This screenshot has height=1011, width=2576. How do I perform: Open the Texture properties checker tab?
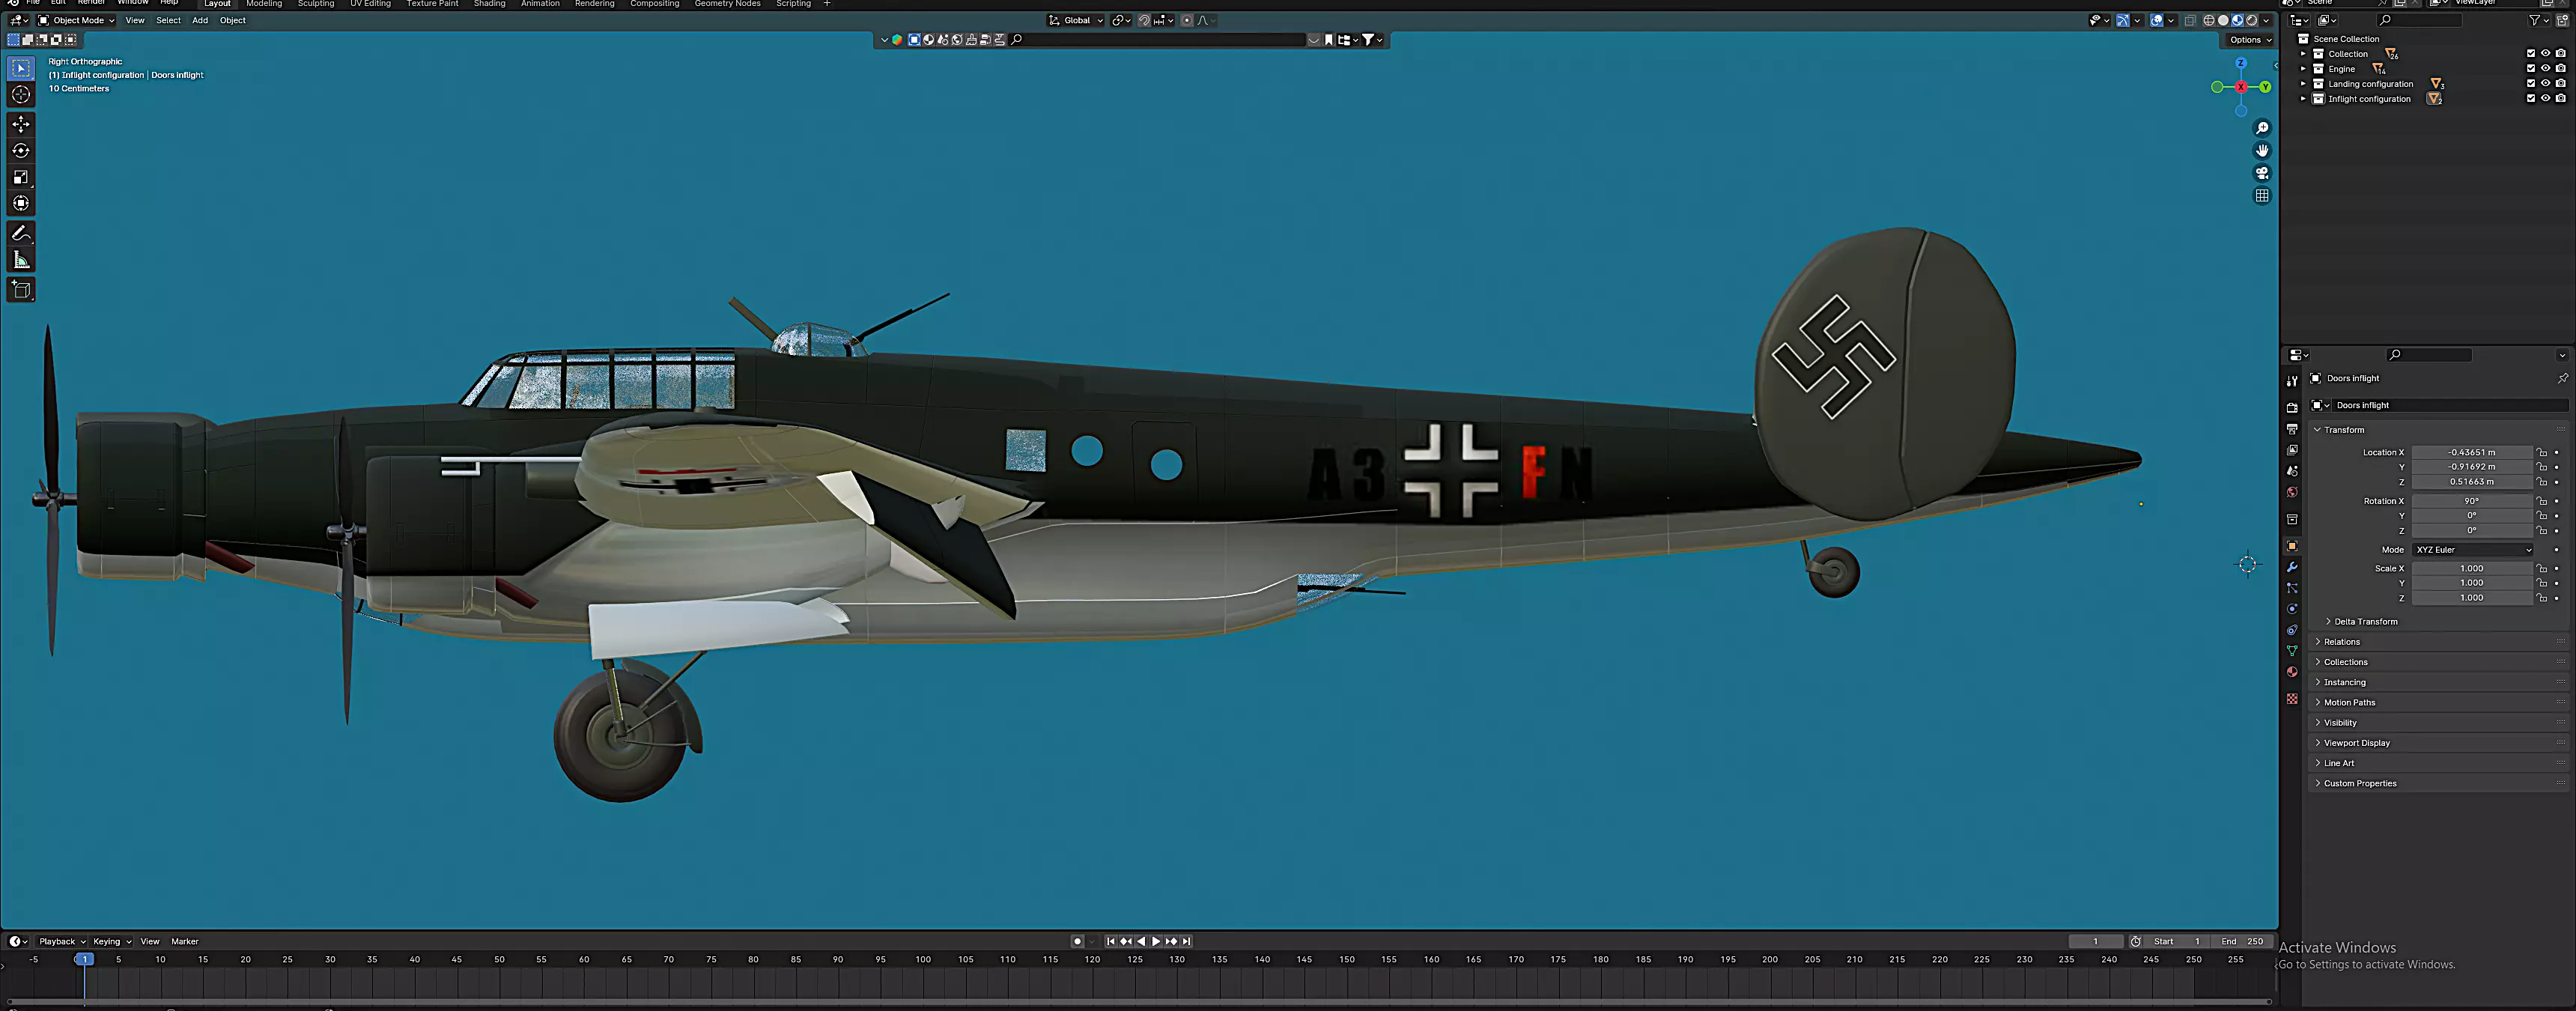tap(2292, 699)
